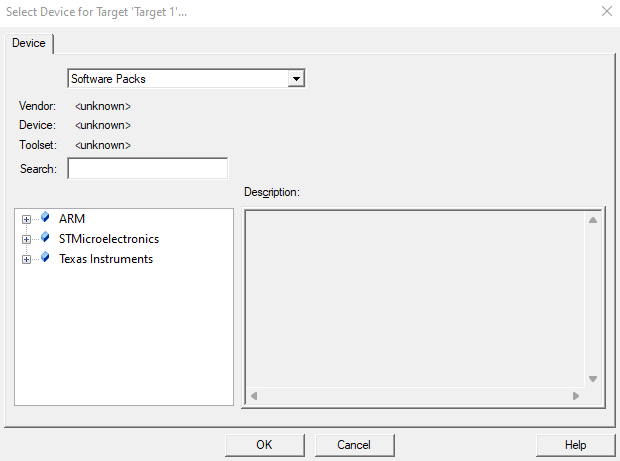Screen dimensions: 620x461
Task: Expand the Texas Instruments tree node
Action: (x=26, y=259)
